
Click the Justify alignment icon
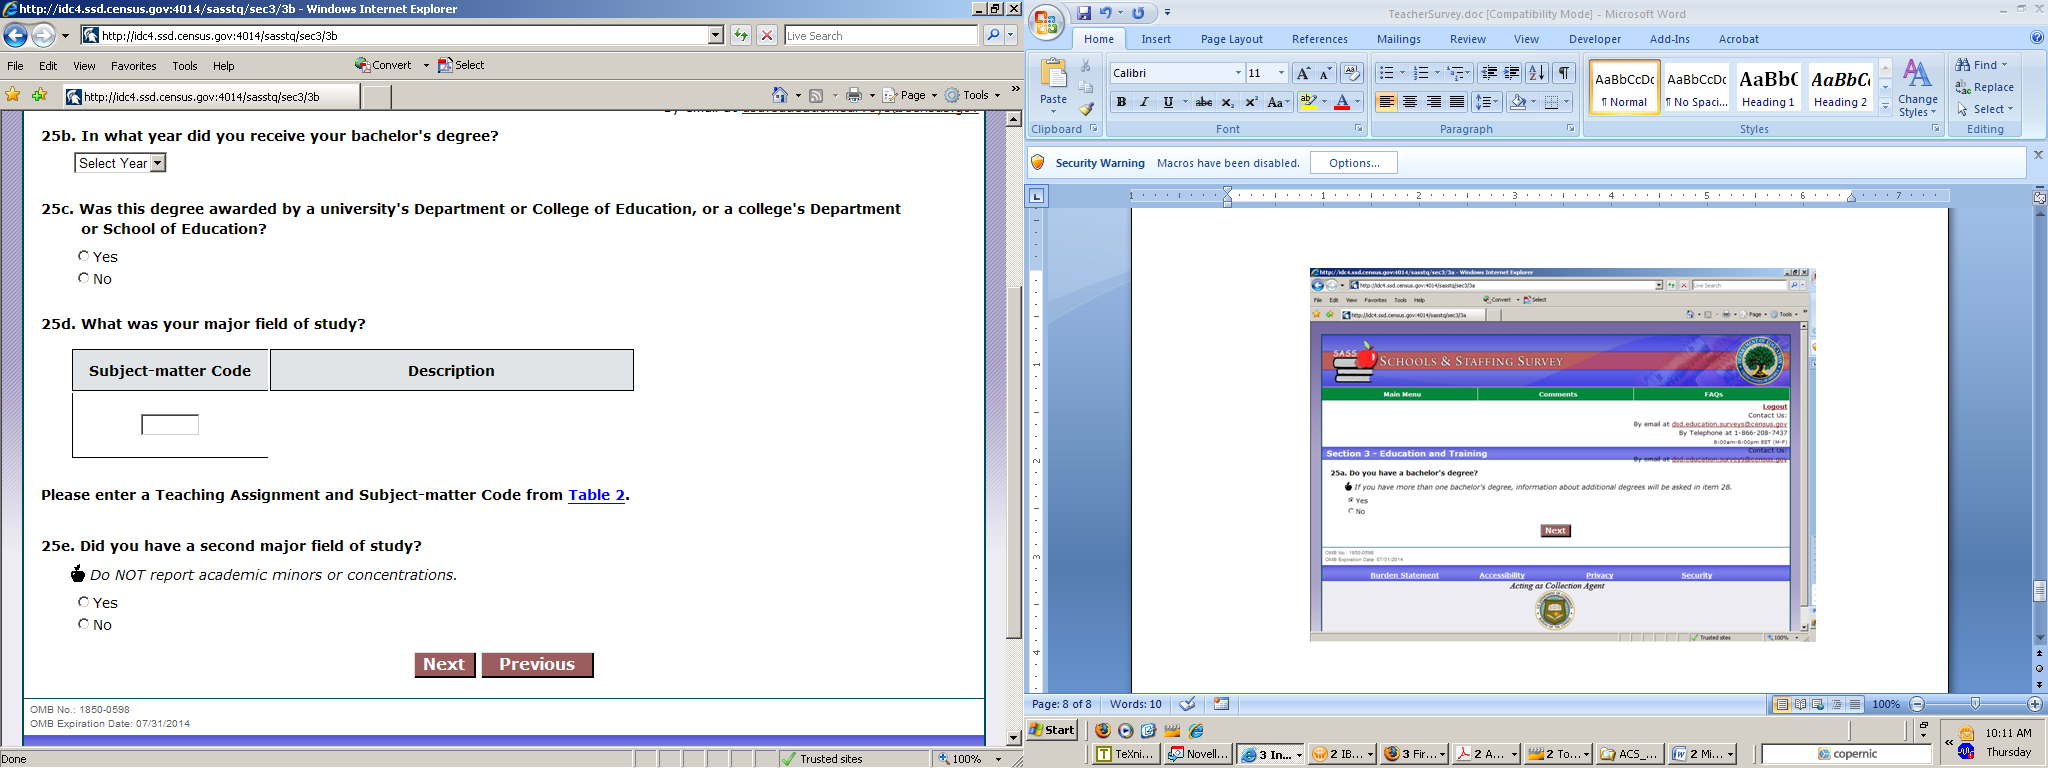(1457, 102)
